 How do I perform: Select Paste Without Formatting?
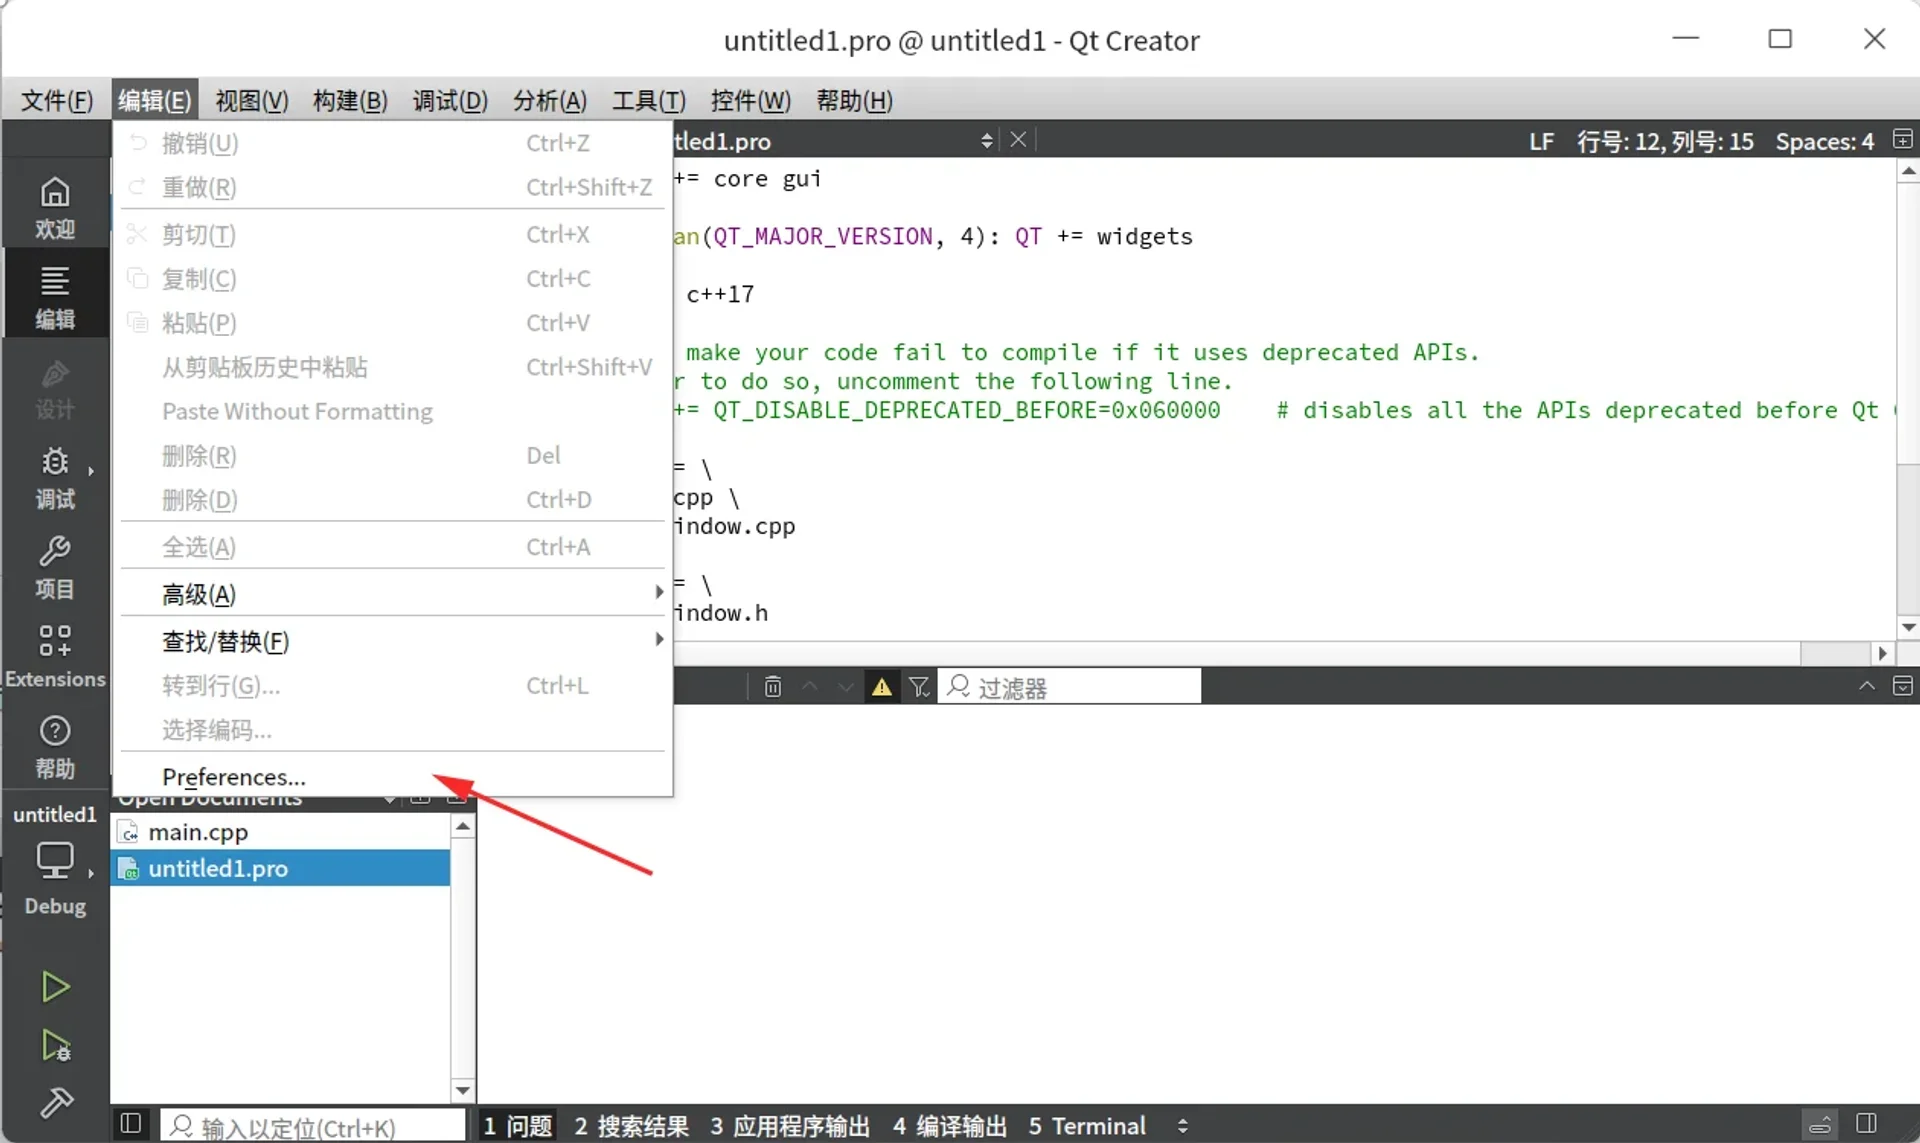tap(297, 411)
